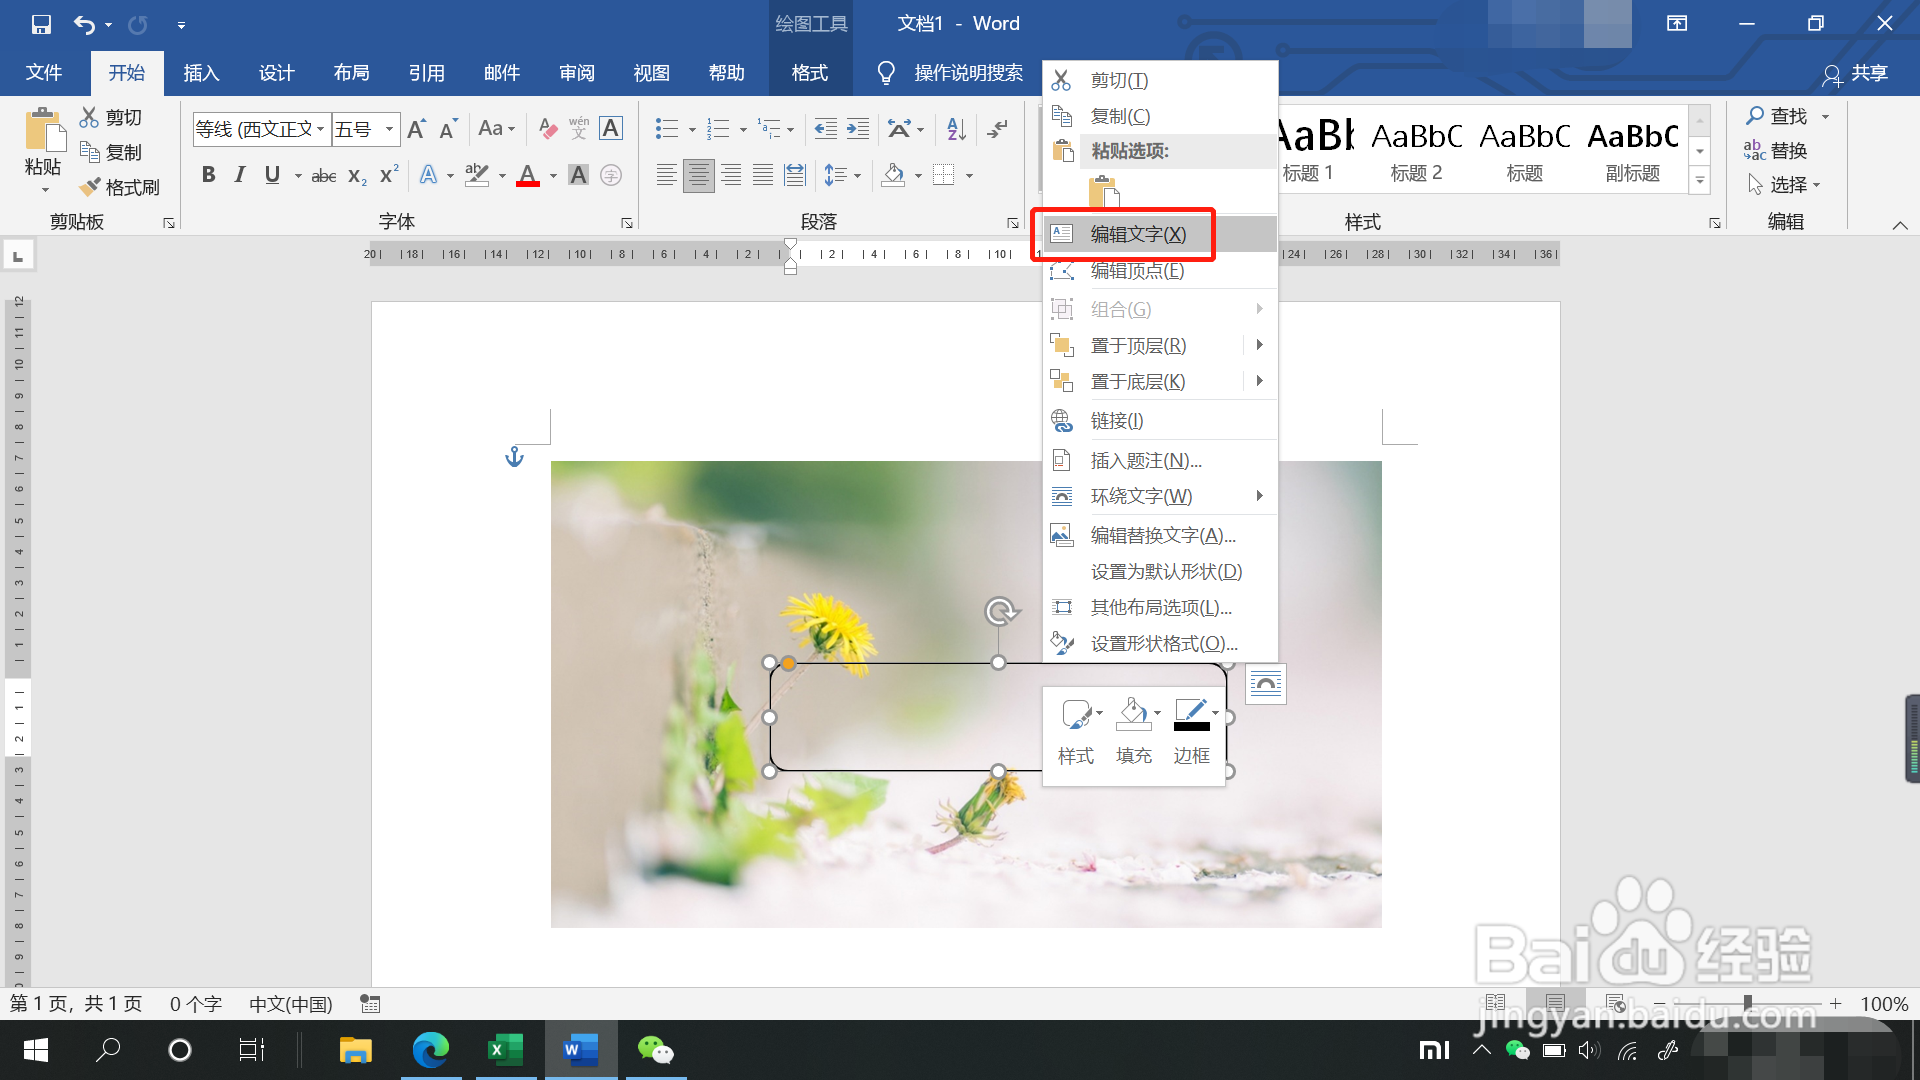1920x1080 pixels.
Task: Click the Subscript icon
Action: coord(357,176)
